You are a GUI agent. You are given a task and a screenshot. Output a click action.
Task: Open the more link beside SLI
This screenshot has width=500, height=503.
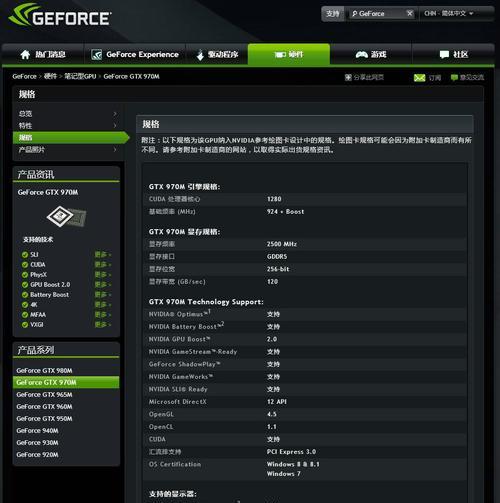(103, 255)
